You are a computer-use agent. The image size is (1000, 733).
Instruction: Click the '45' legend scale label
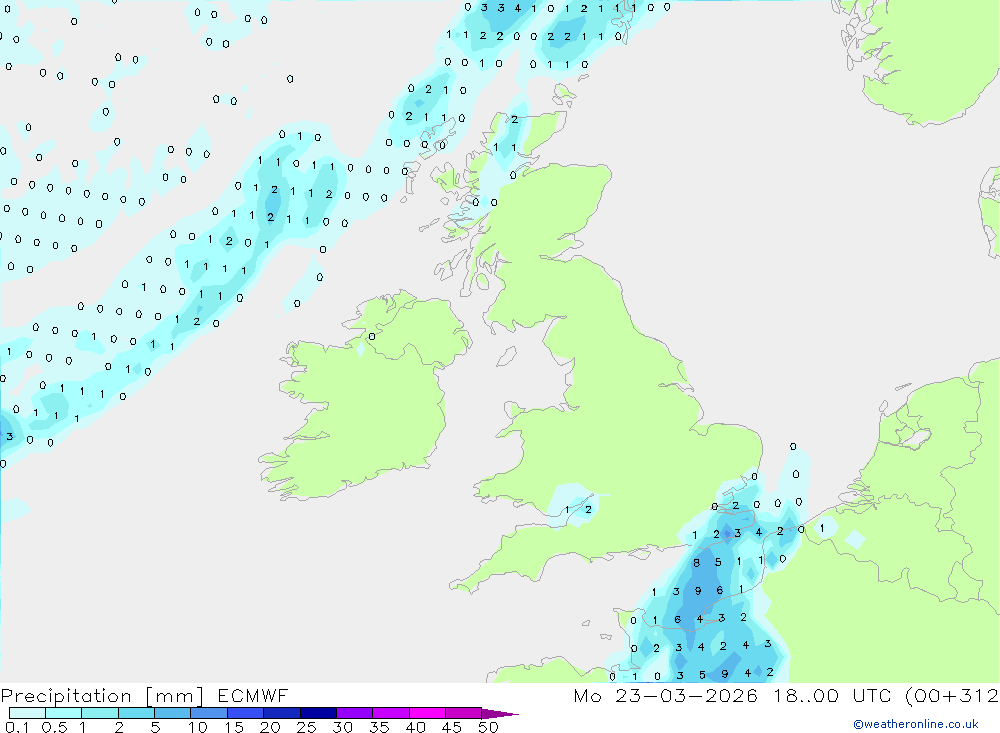452,727
